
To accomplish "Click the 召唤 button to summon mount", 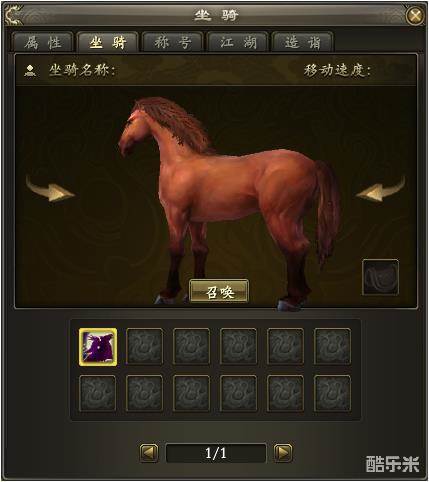I will tap(219, 291).
